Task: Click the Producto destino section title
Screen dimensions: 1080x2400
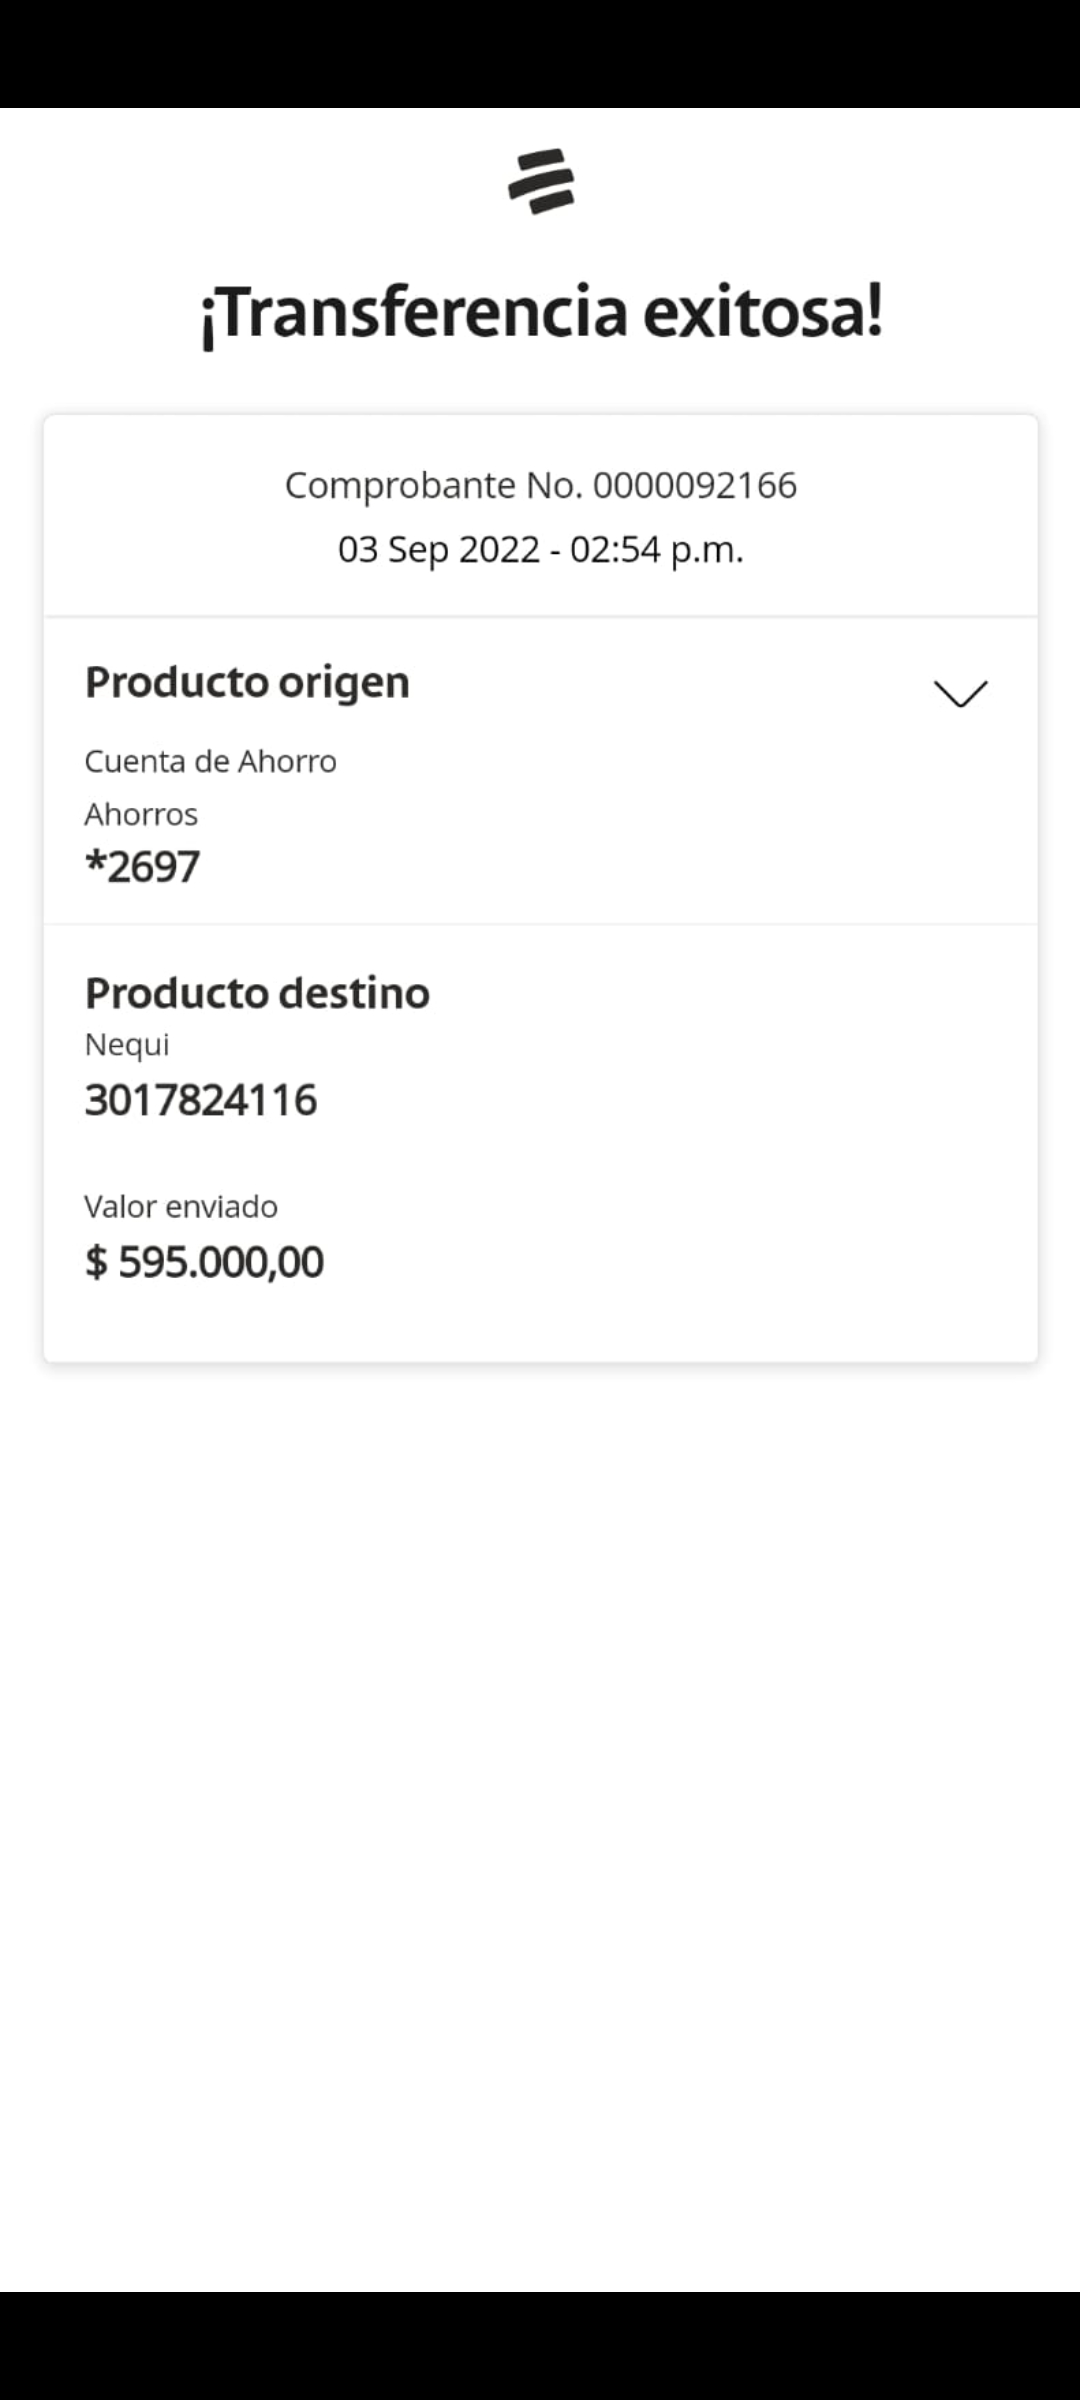Action: click(x=257, y=993)
